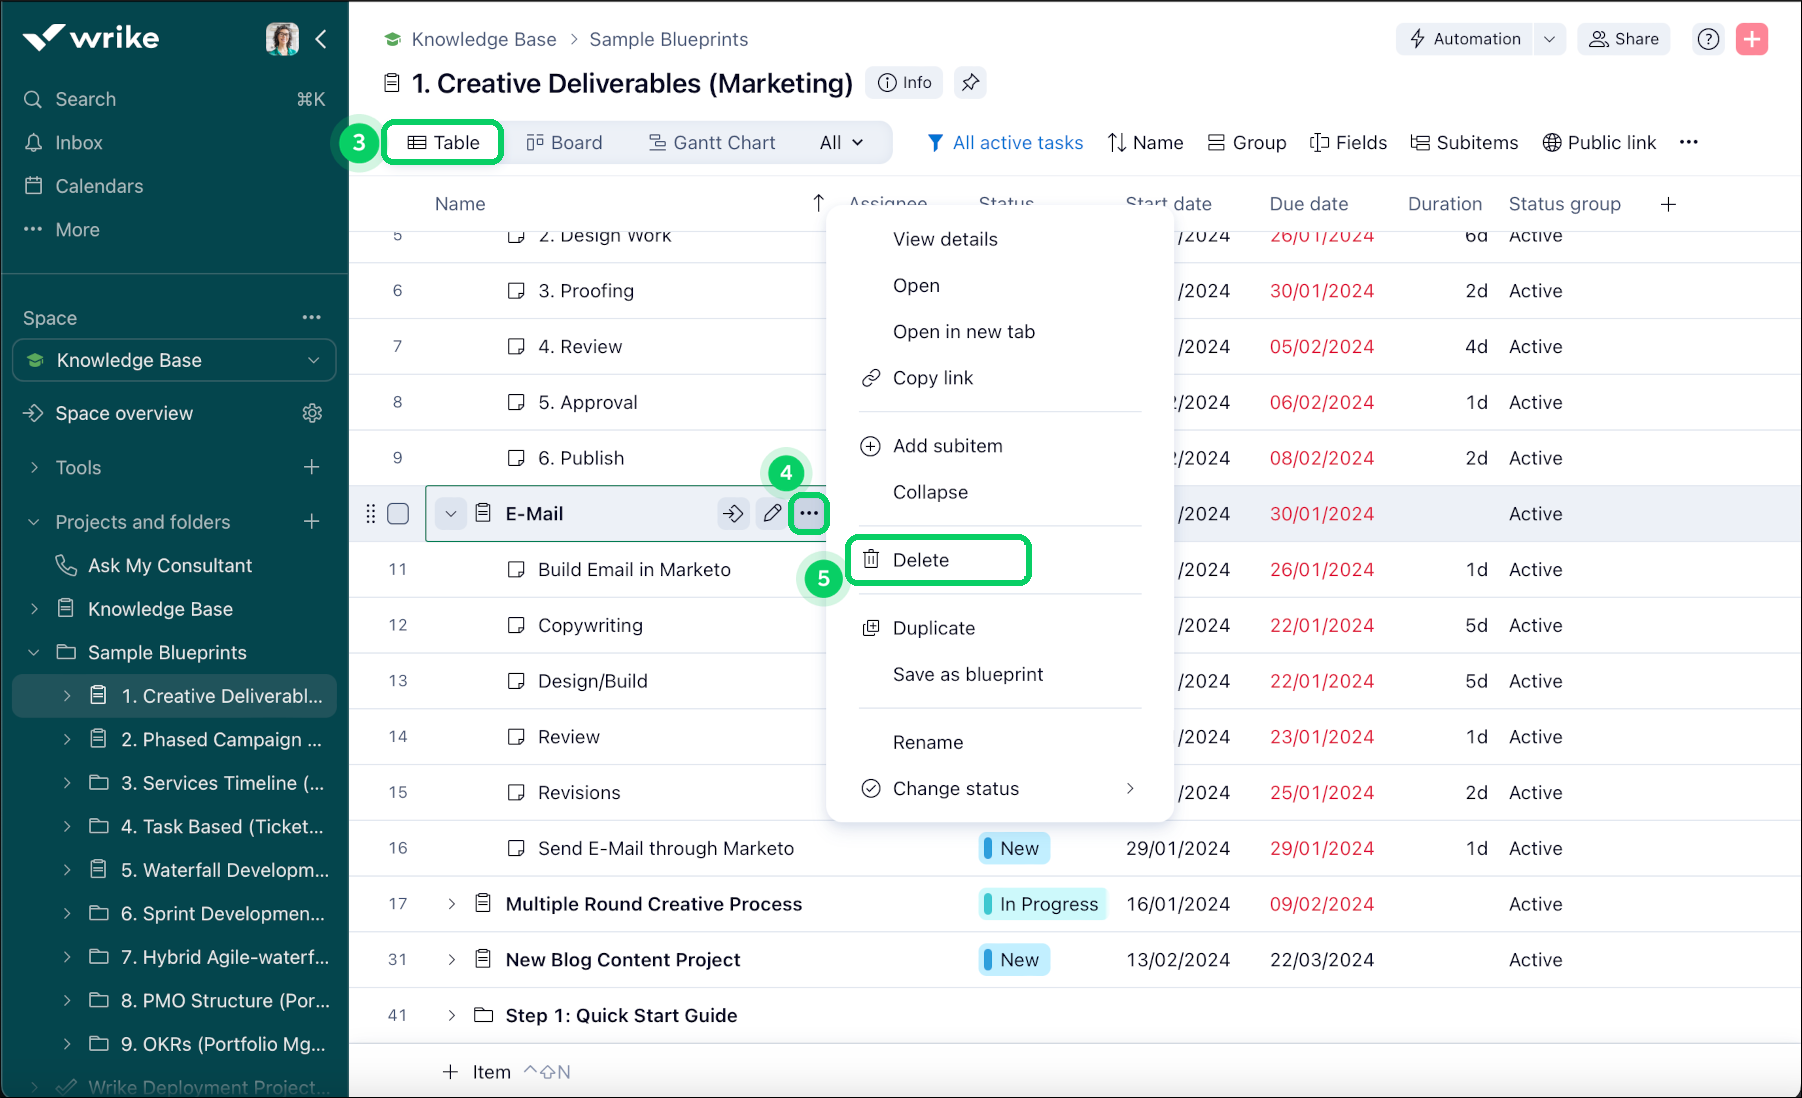Viewport: 1802px width, 1098px height.
Task: Mark the Copywriting task checkbox
Action: [x=516, y=625]
